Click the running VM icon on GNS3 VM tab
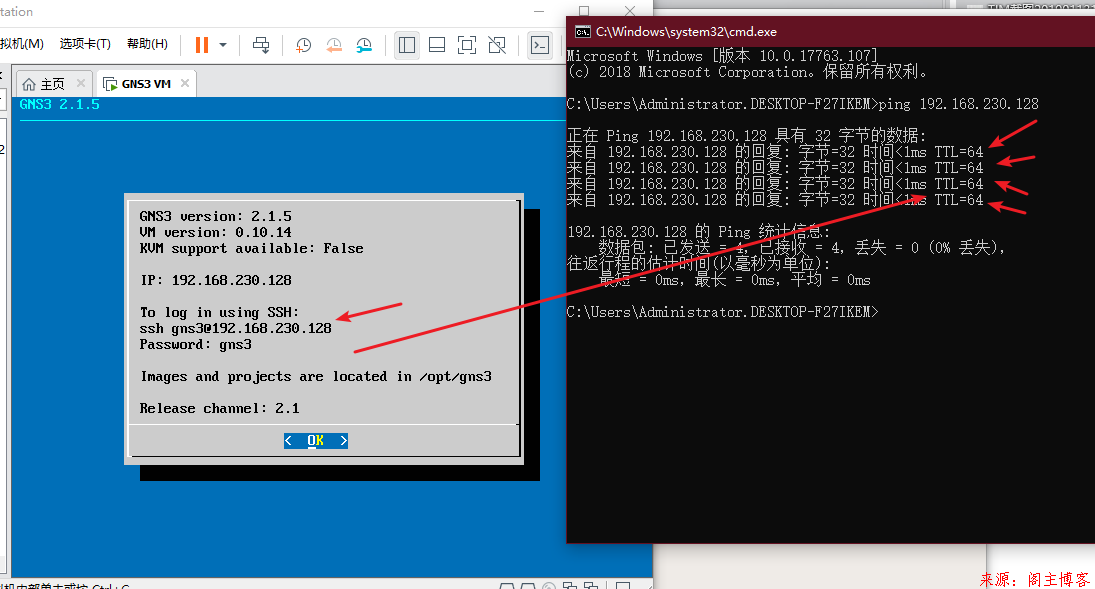Viewport: 1095px width, 589px height. point(110,85)
